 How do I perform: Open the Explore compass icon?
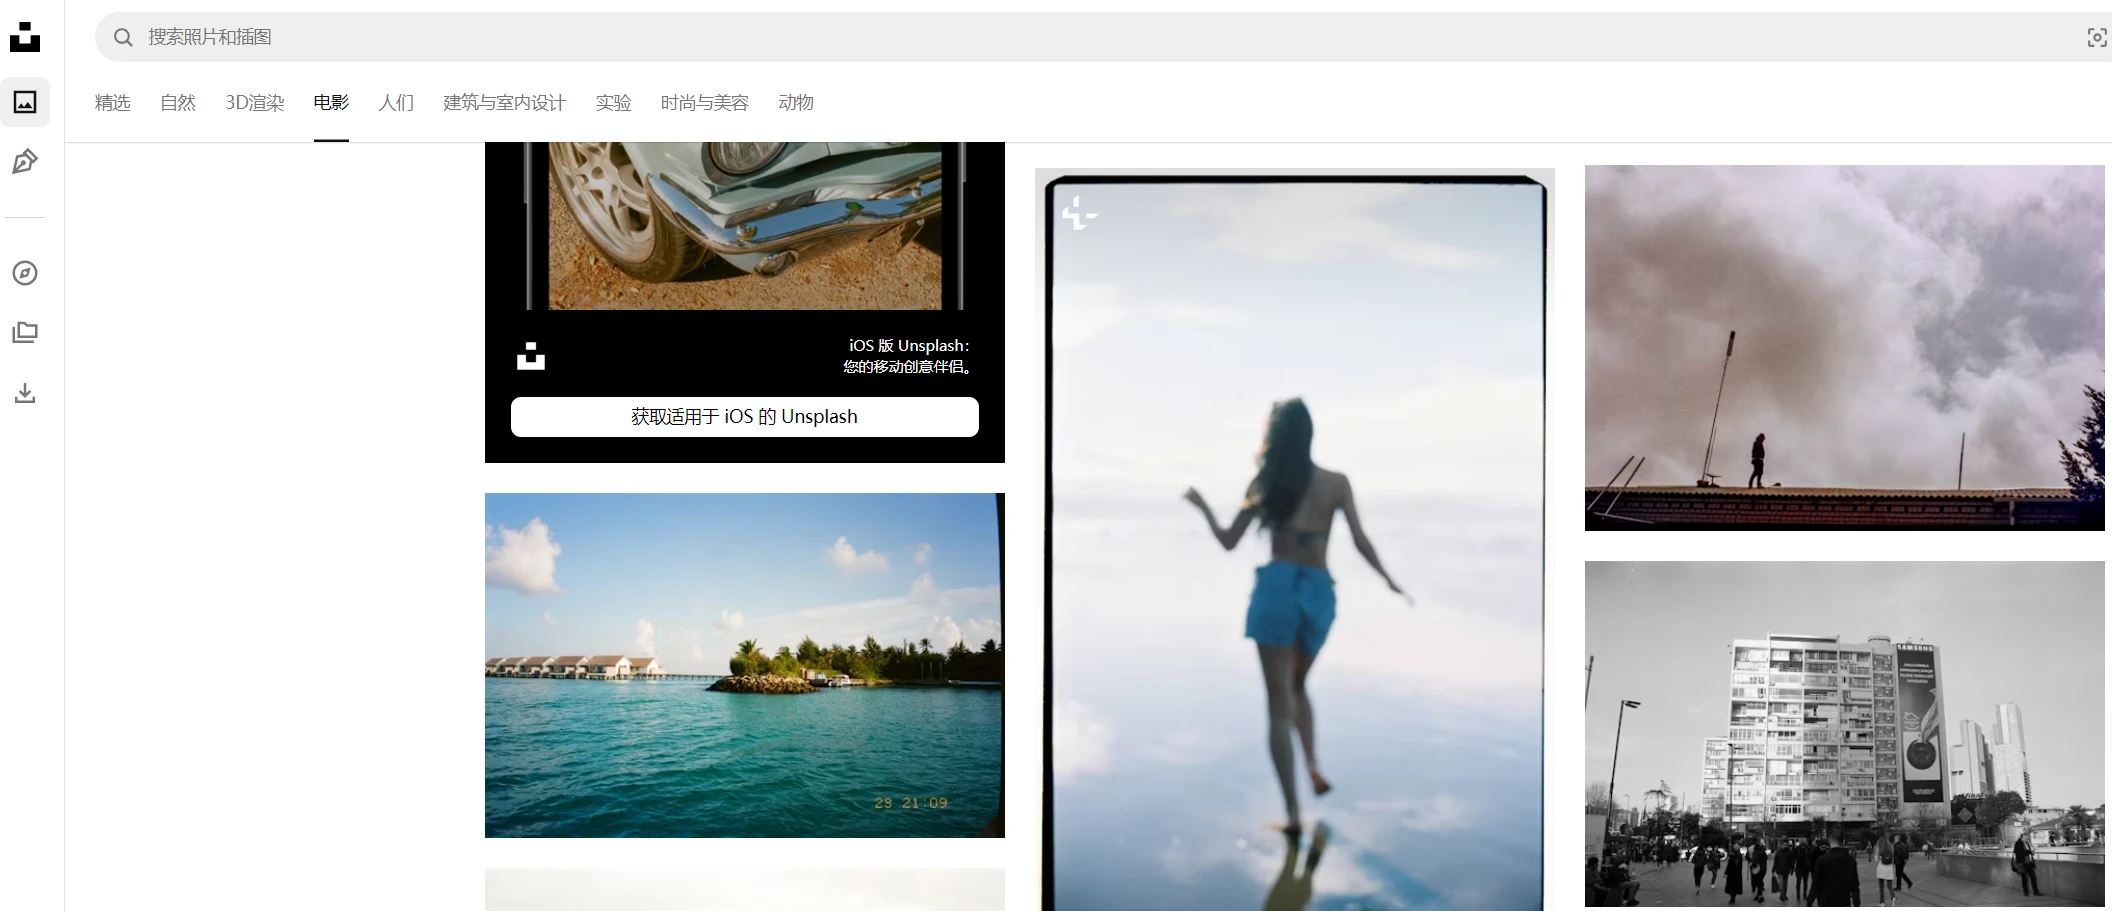tap(25, 273)
